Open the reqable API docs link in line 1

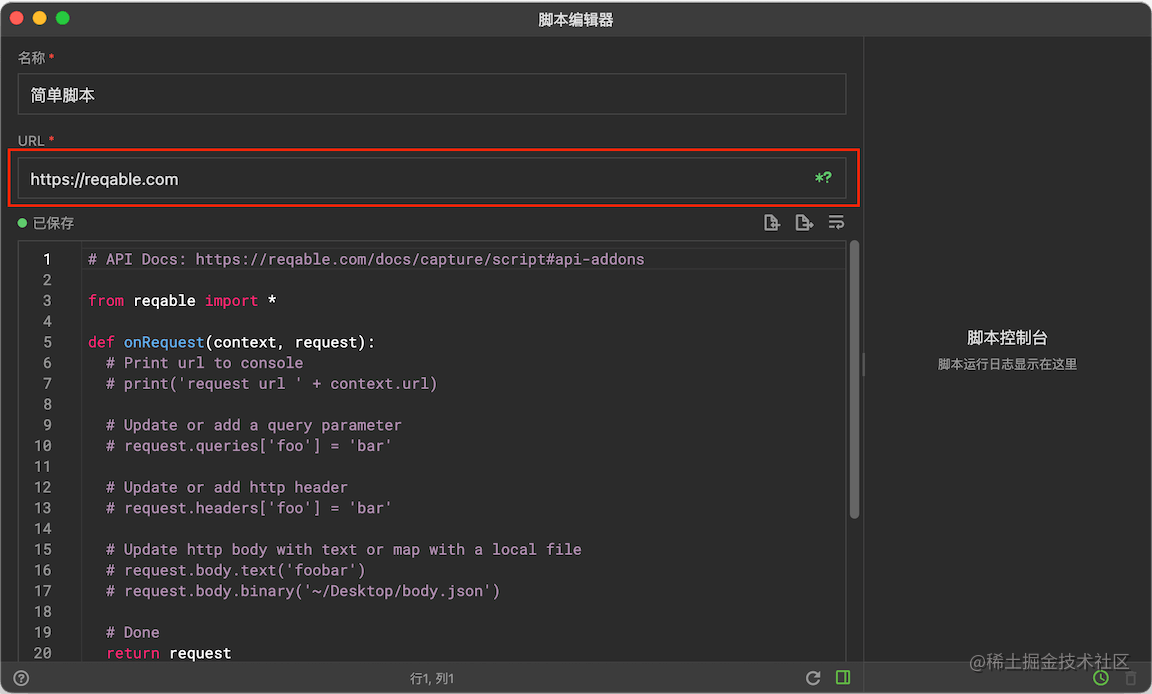[x=420, y=258]
